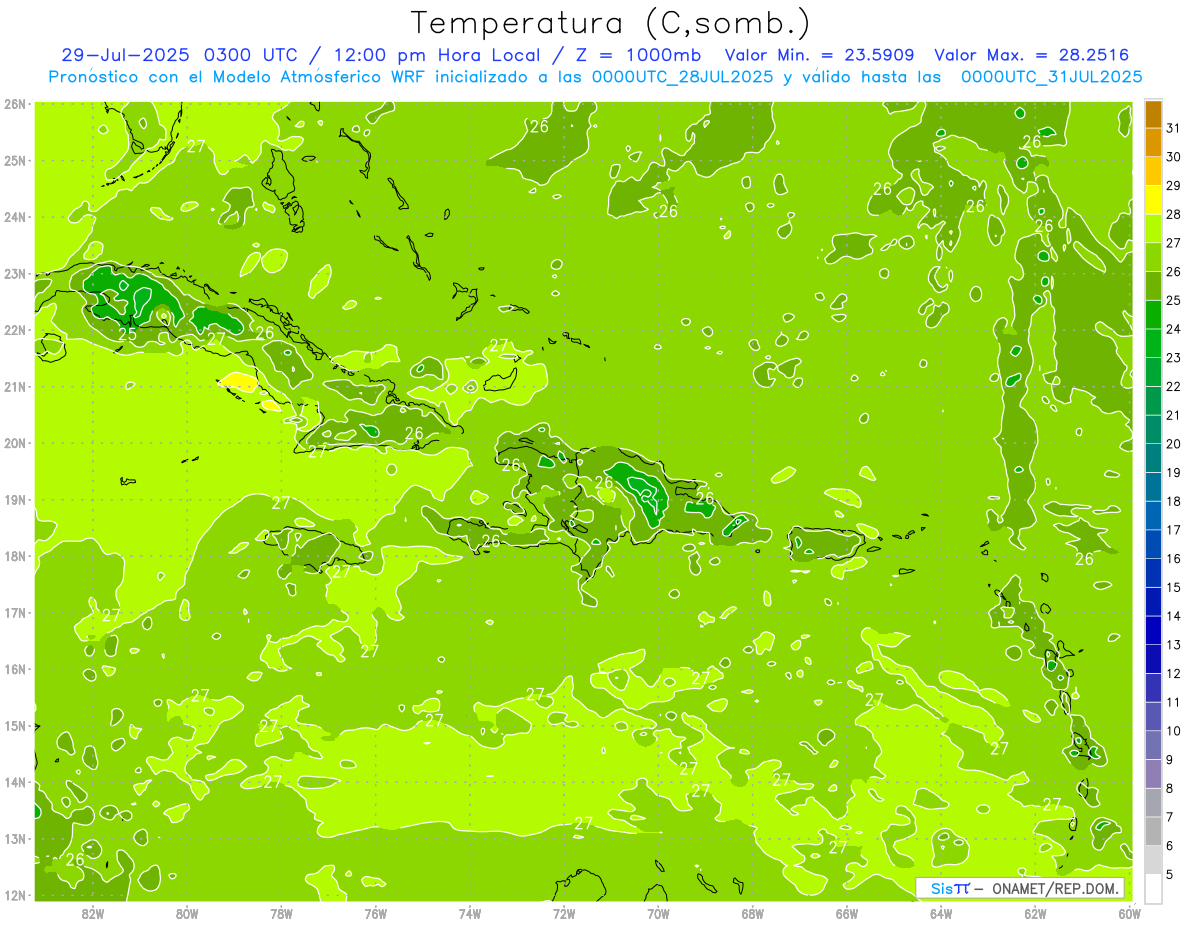The width and height of the screenshot is (1200, 927).
Task: Click the 'Valor Max. = 28.2516' value
Action: click(1032, 55)
